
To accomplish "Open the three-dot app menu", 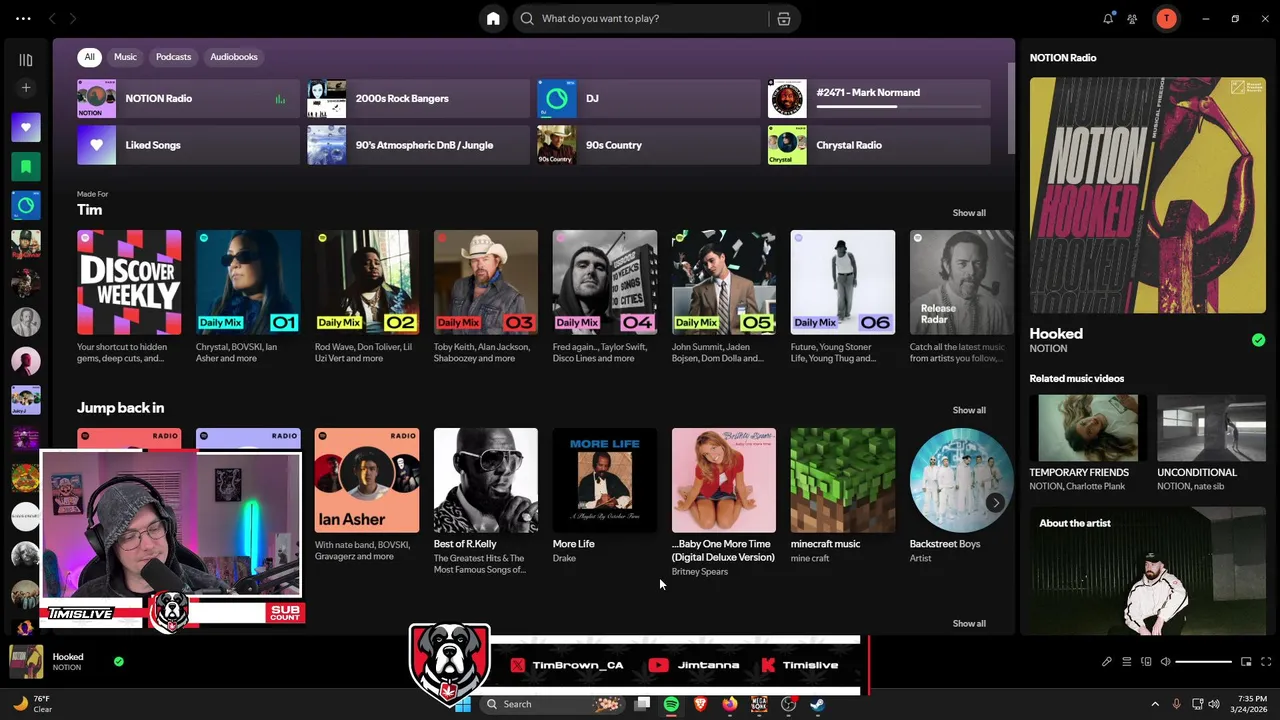I will 23,18.
